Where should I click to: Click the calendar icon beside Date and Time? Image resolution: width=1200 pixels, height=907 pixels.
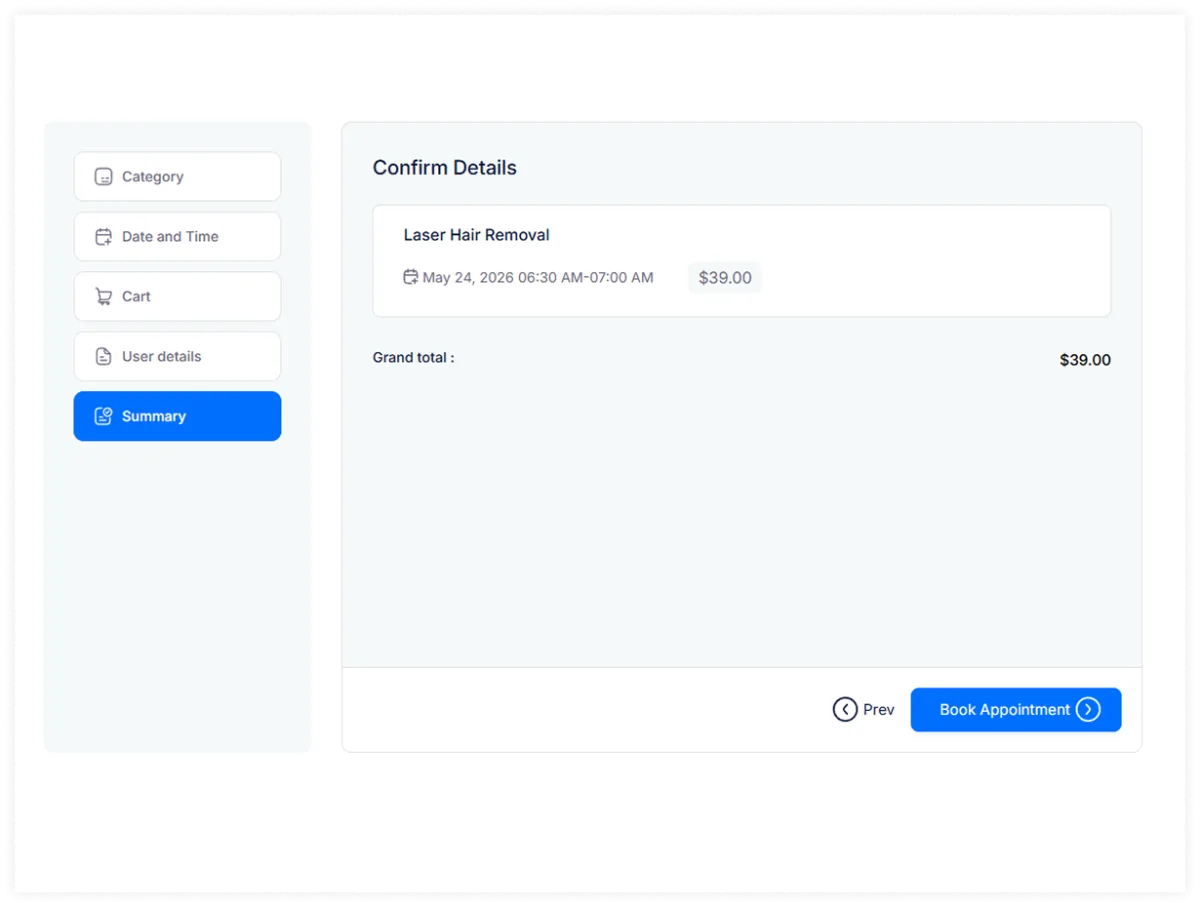pyautogui.click(x=103, y=237)
